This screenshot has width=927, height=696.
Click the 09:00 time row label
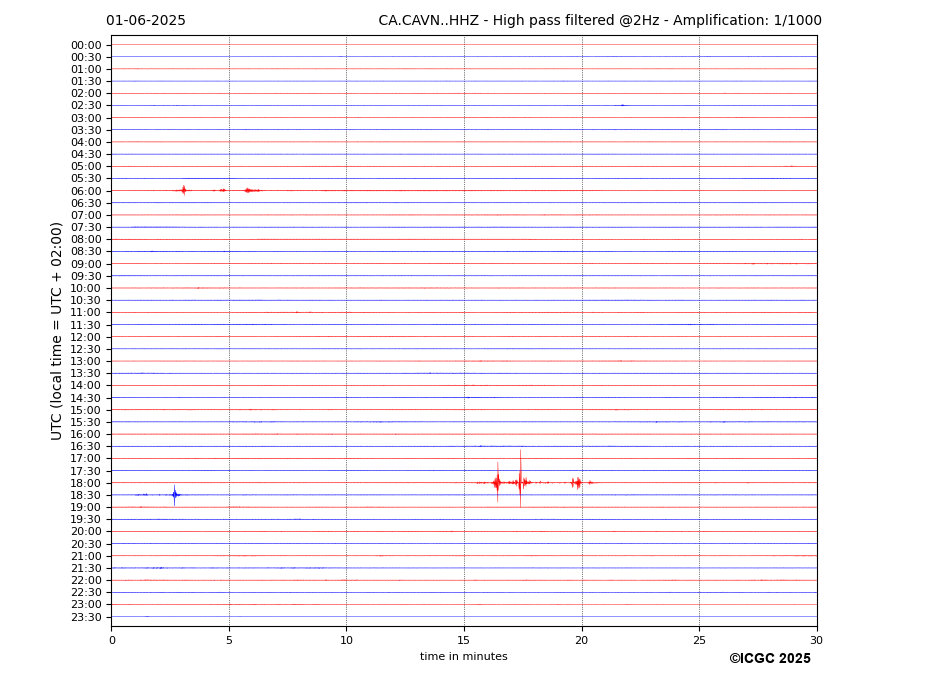(x=86, y=264)
